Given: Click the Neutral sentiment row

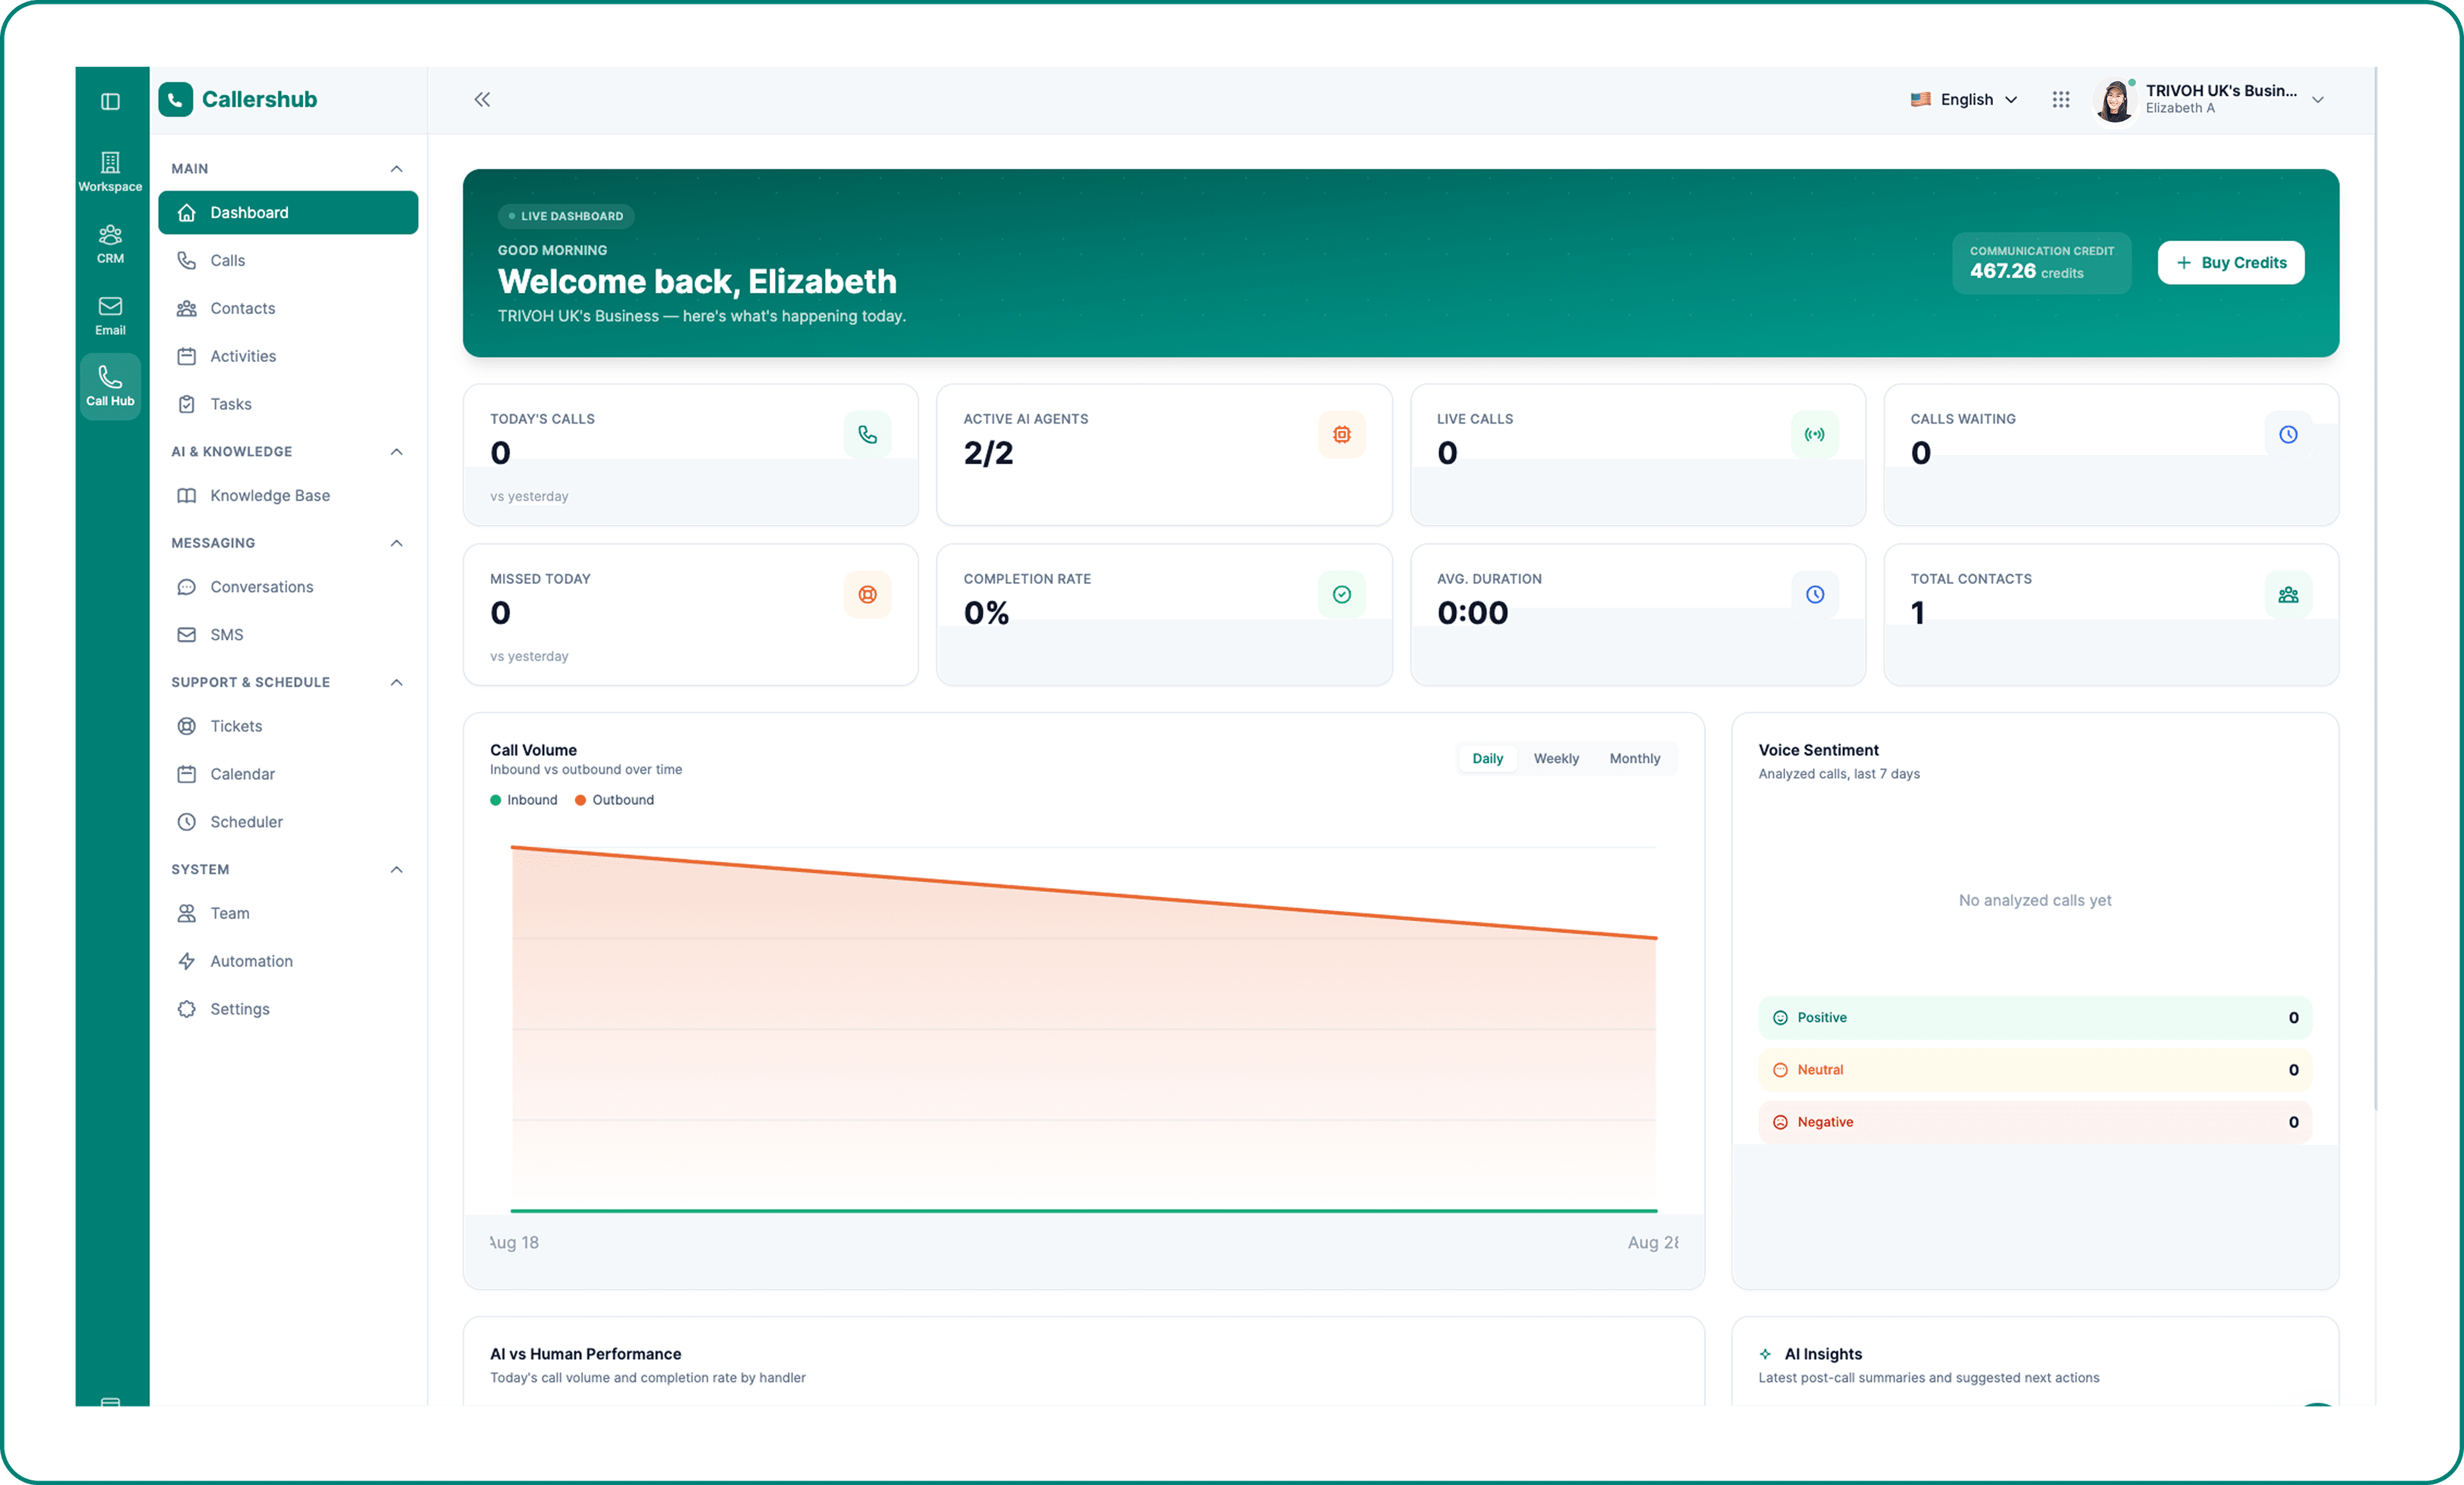Looking at the screenshot, I should pos(2034,1069).
